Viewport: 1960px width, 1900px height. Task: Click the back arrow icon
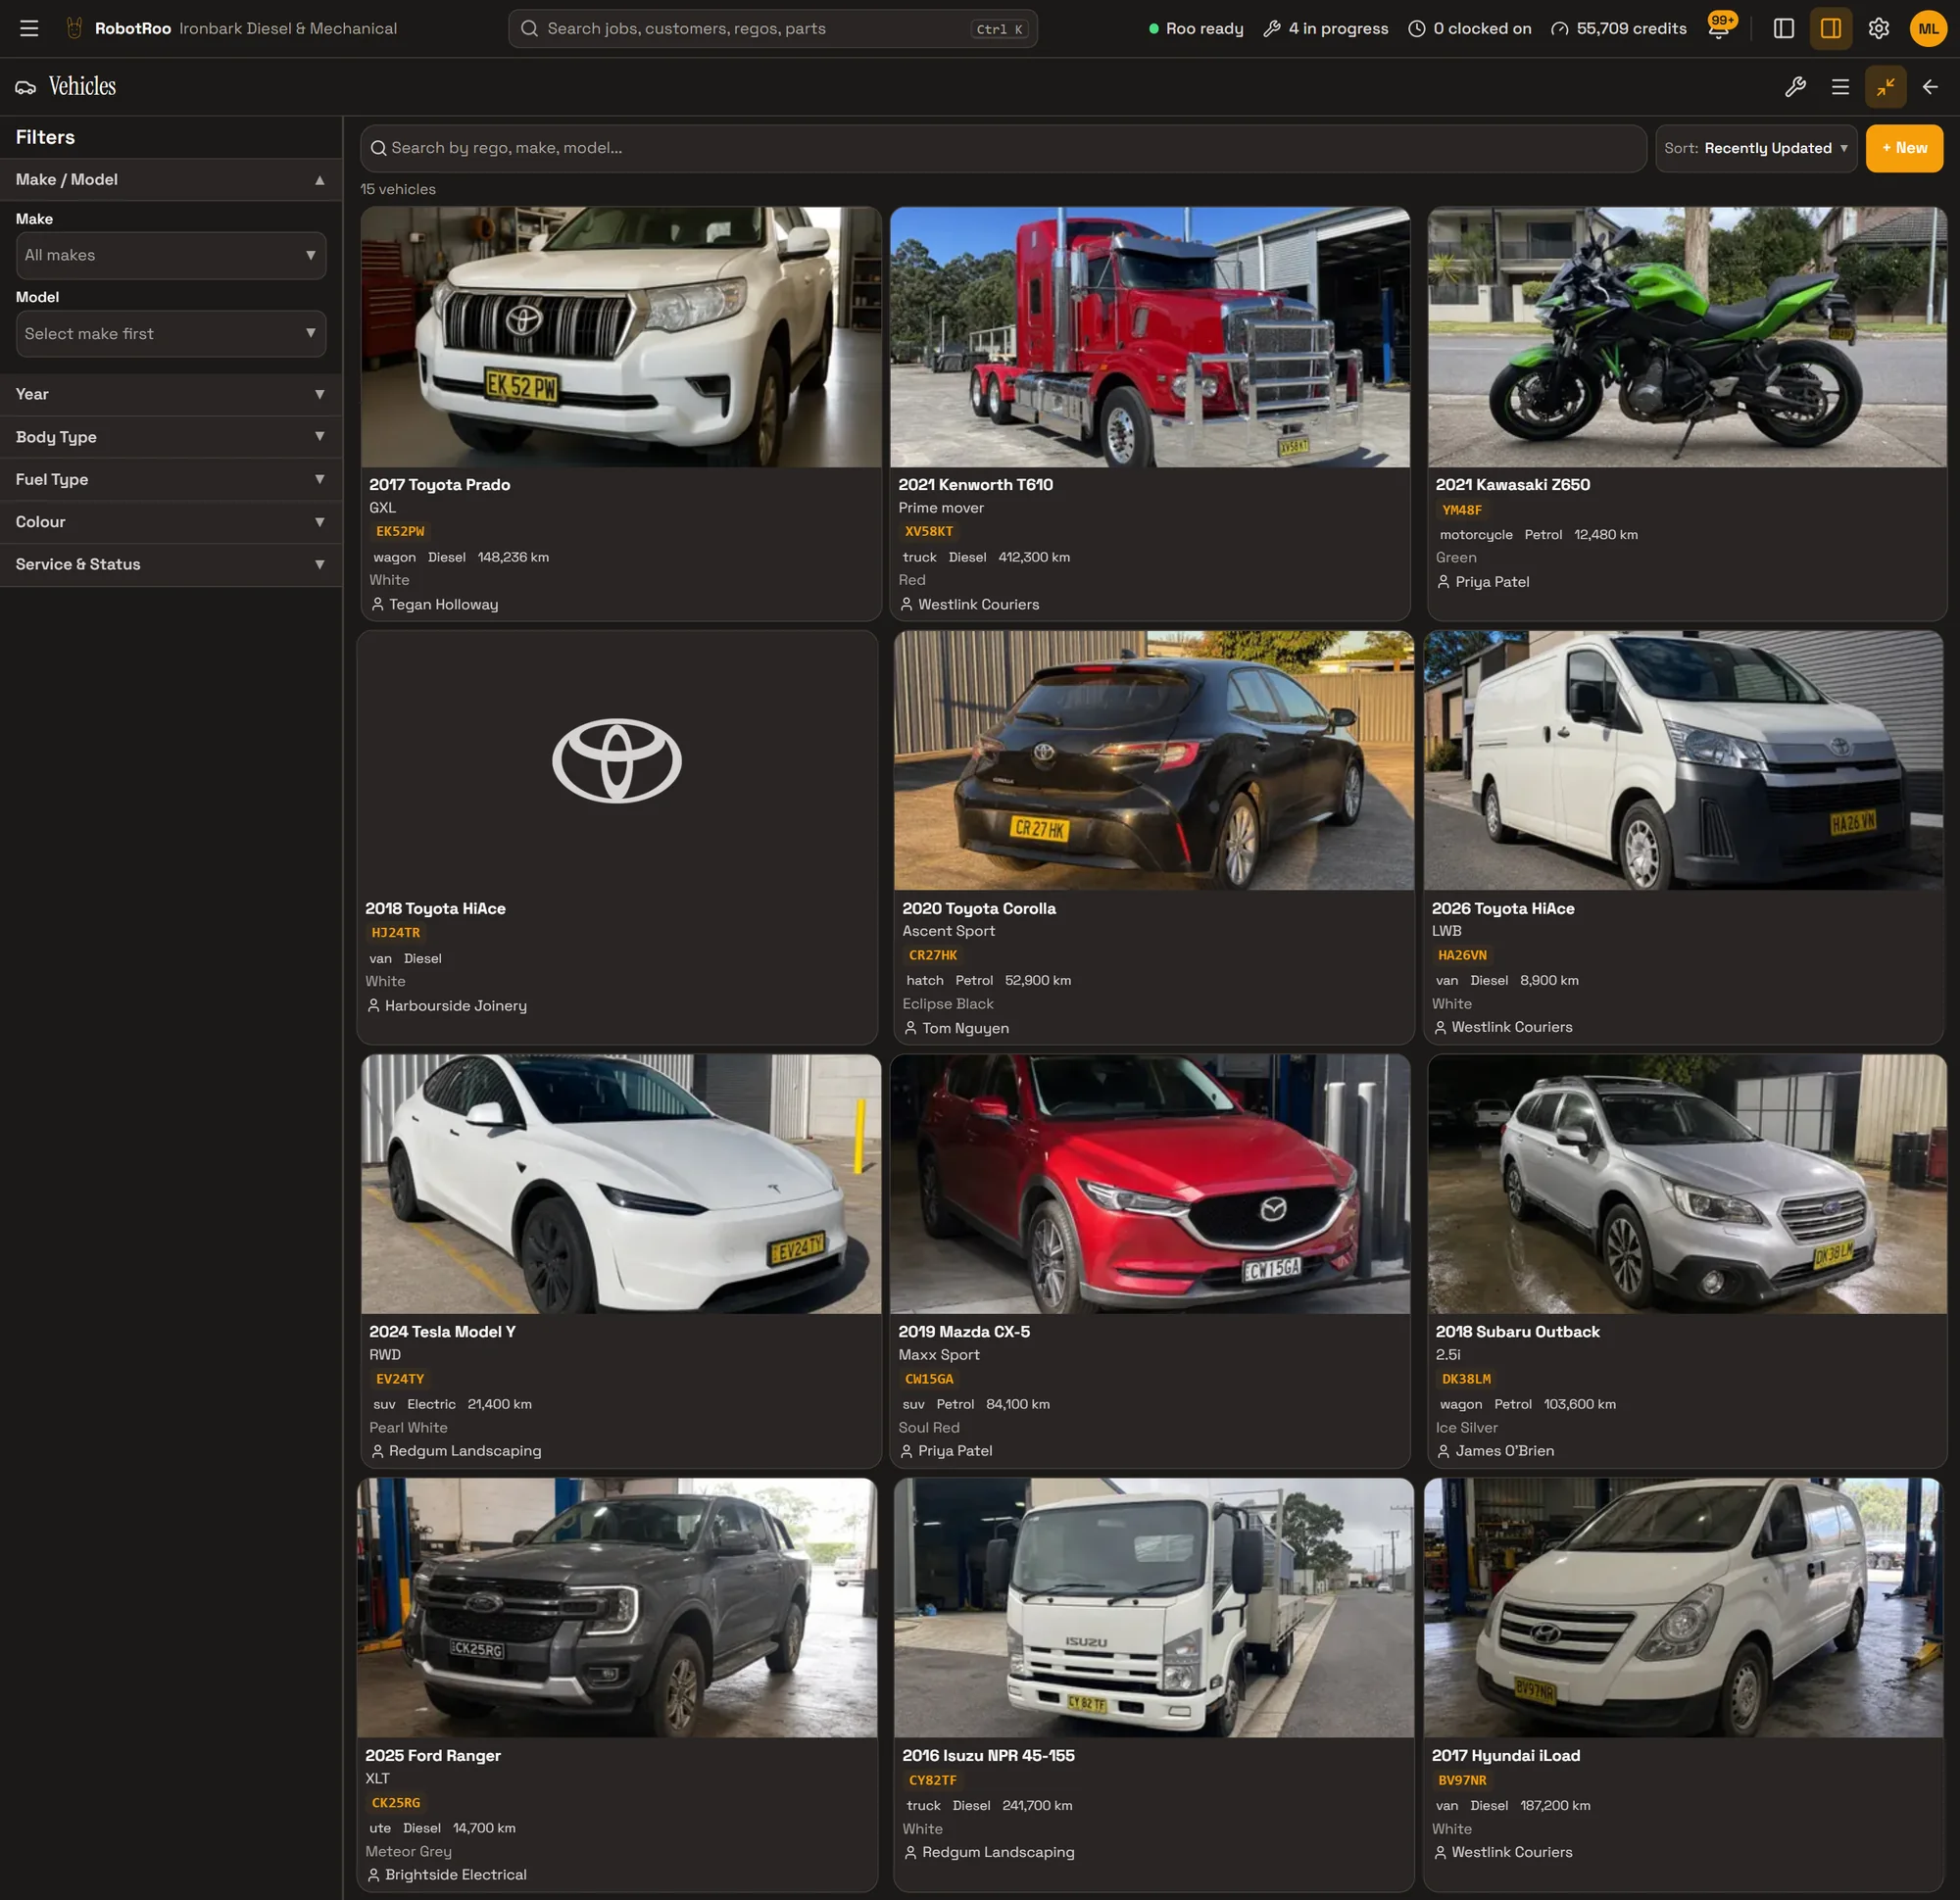[1930, 87]
